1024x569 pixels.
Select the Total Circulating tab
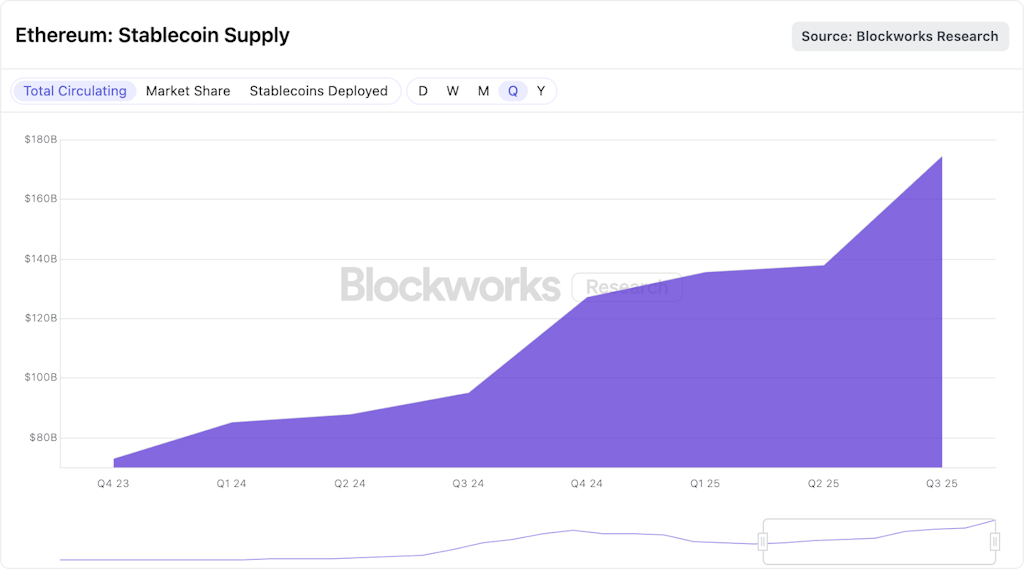75,91
